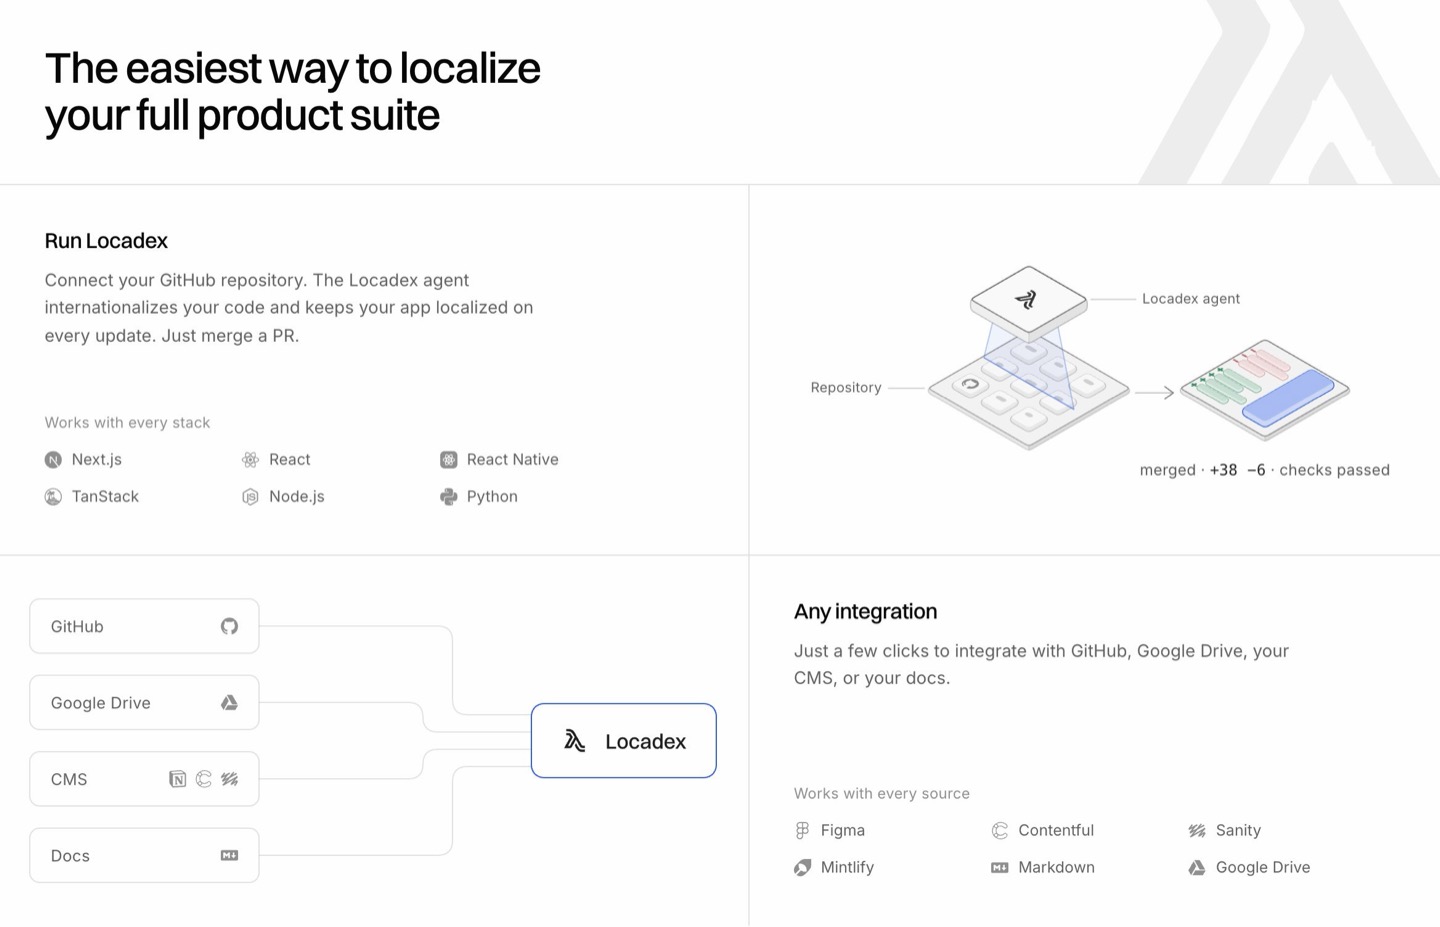Click the Figma label
The image size is (1440, 927).
[843, 831]
